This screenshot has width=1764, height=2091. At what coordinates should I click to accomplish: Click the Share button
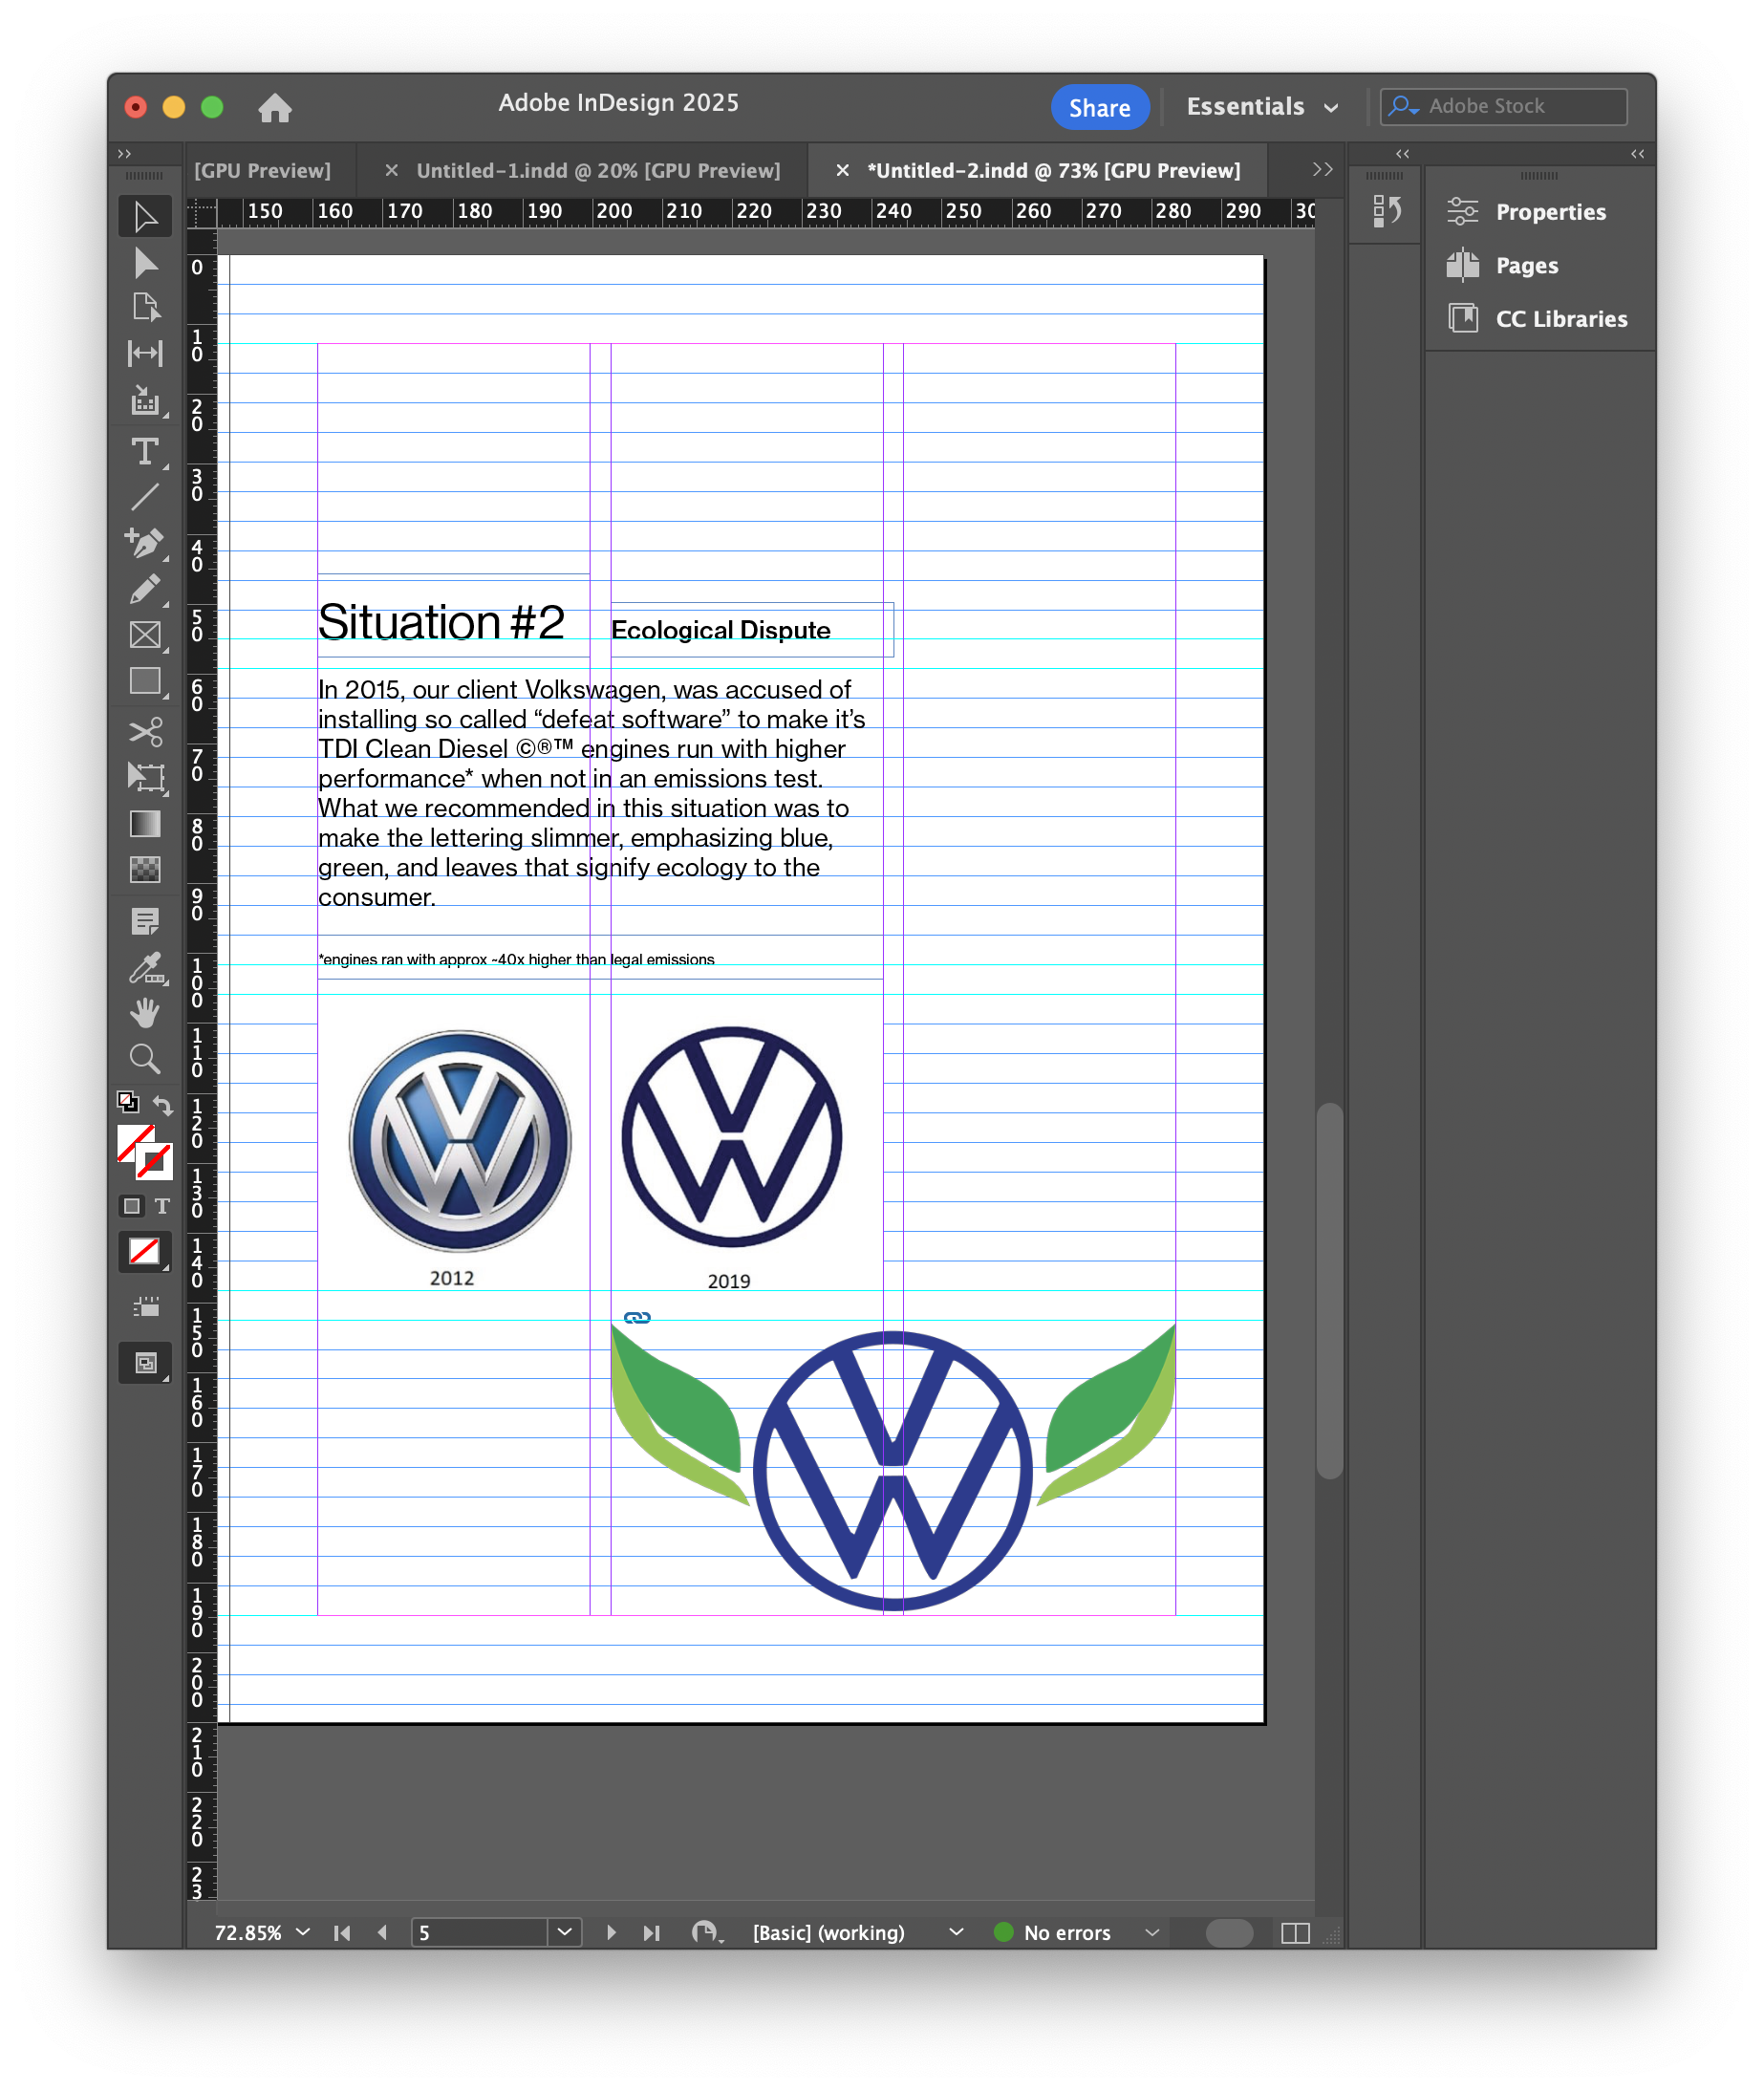(x=1100, y=107)
